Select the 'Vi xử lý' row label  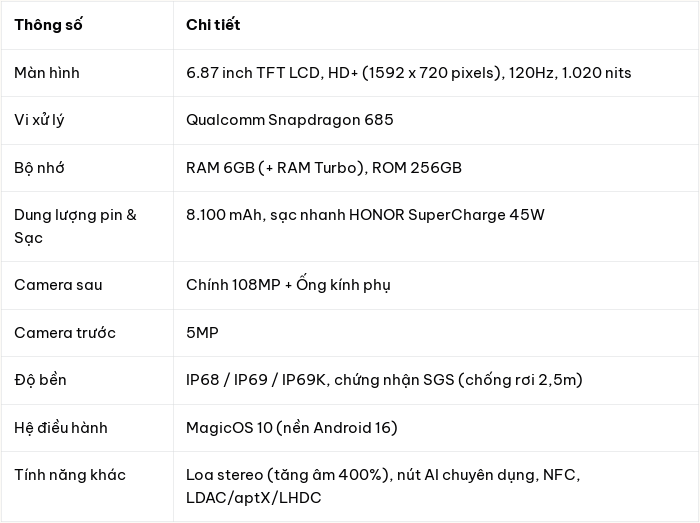click(x=39, y=120)
